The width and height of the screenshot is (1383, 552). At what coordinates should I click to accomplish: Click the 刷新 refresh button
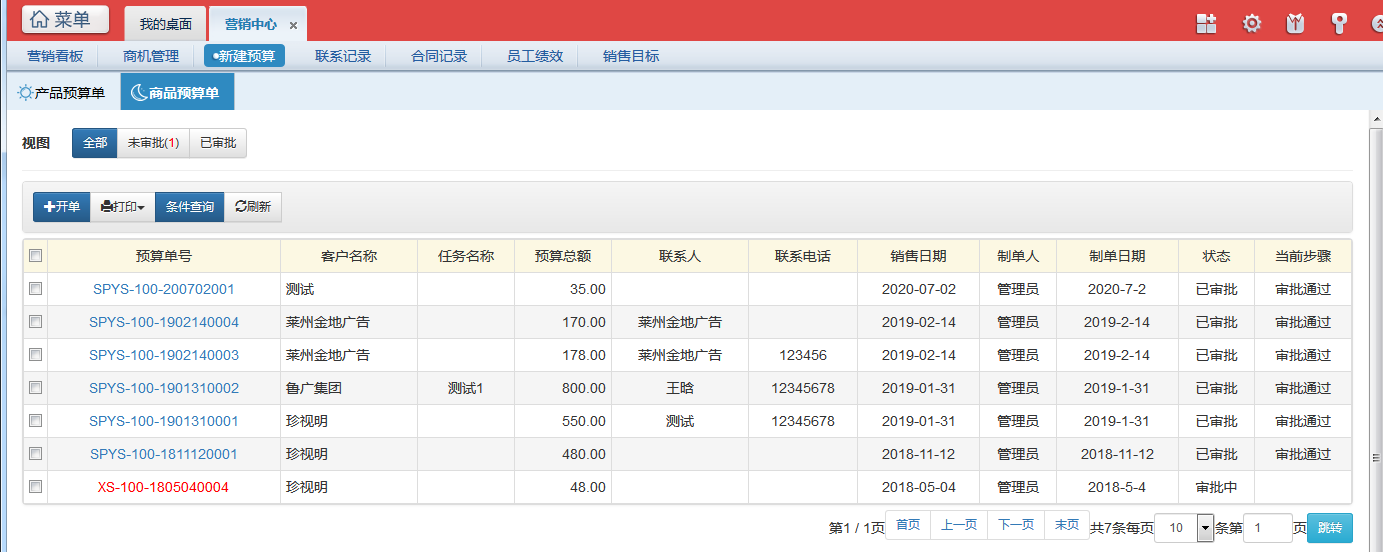click(x=253, y=207)
